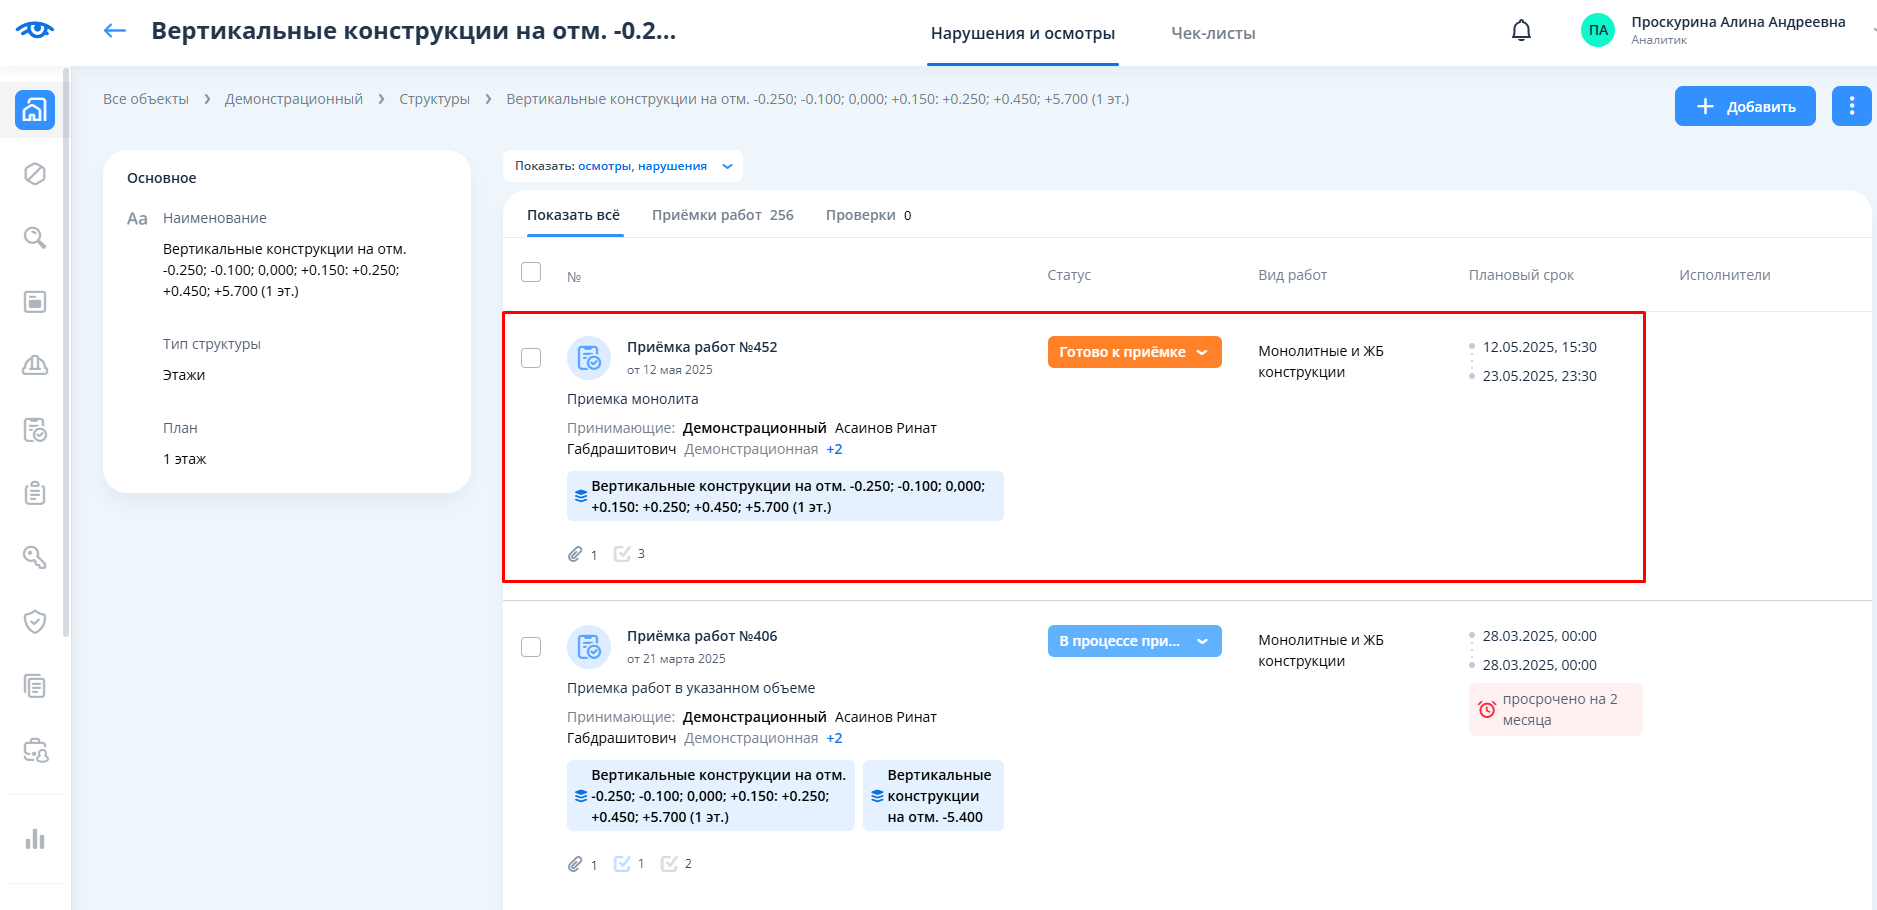Open the three-dot more options button
This screenshot has height=910, width=1877.
tap(1851, 106)
